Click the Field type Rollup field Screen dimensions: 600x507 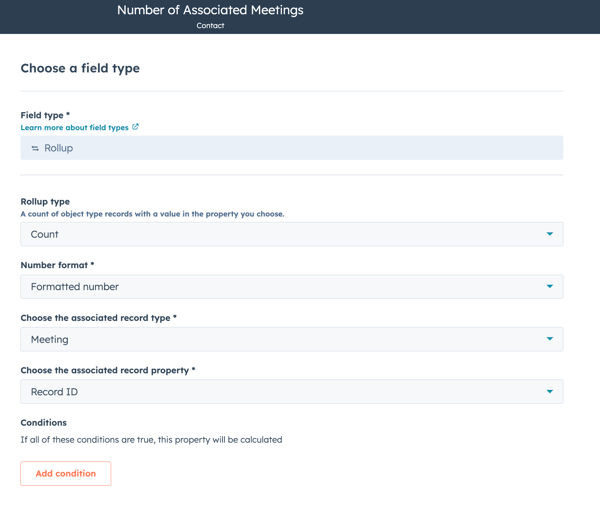pos(291,148)
